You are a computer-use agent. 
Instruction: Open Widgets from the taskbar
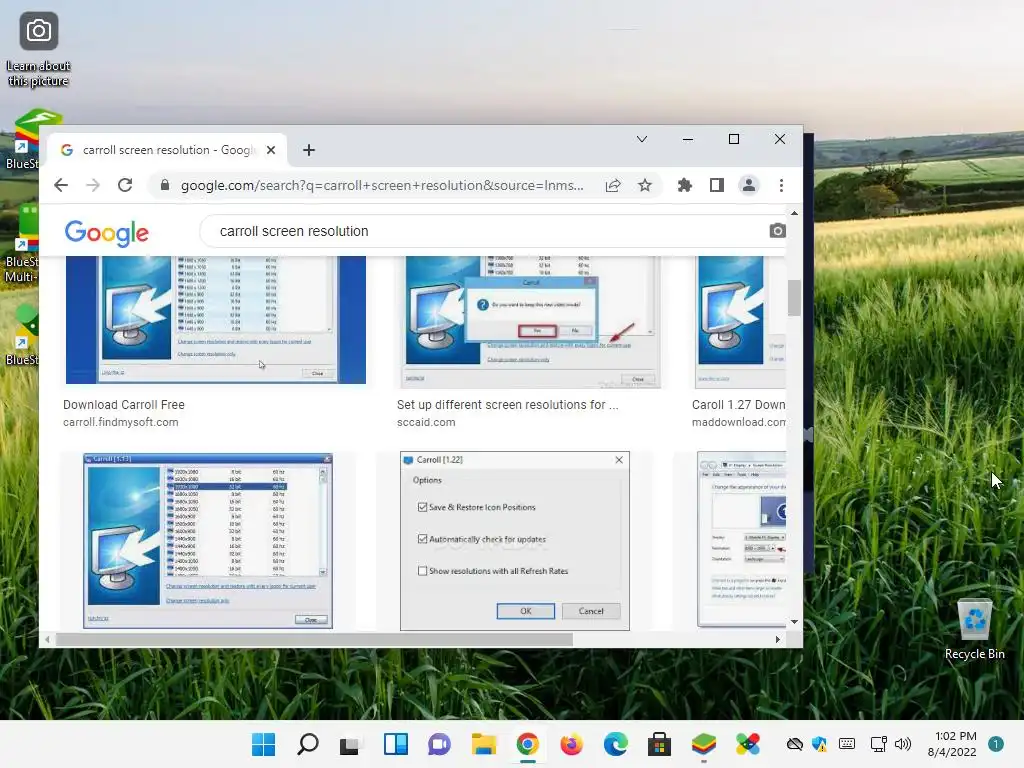tap(396, 744)
